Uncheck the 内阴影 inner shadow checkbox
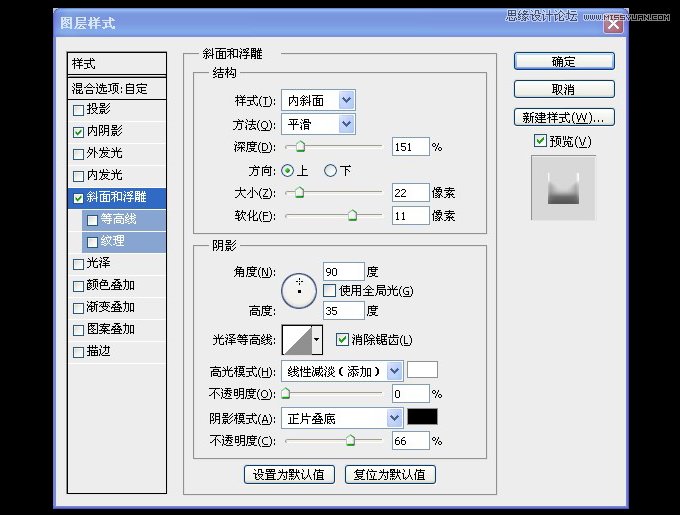680x515 pixels. point(78,132)
